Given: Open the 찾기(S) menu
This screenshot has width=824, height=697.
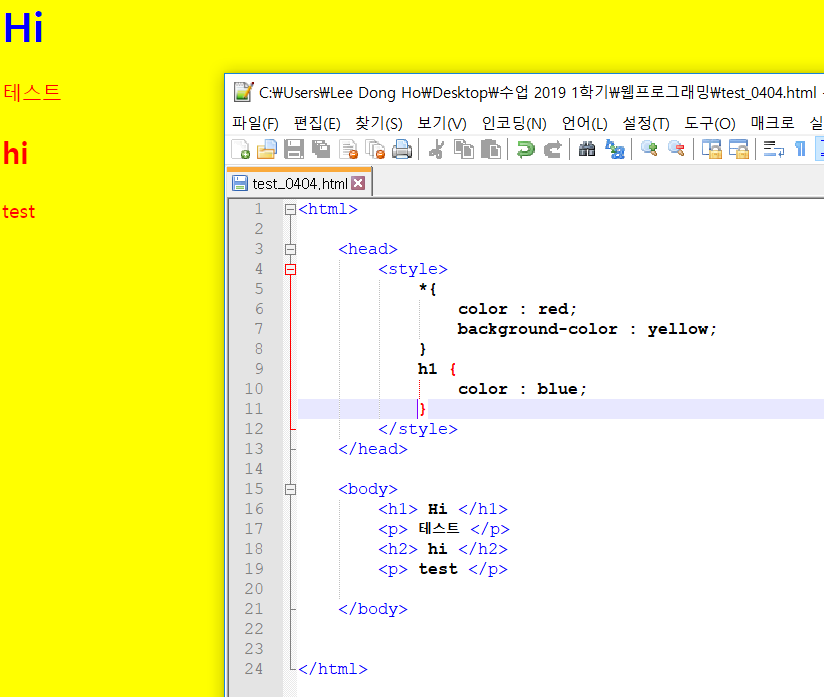Looking at the screenshot, I should click(379, 123).
